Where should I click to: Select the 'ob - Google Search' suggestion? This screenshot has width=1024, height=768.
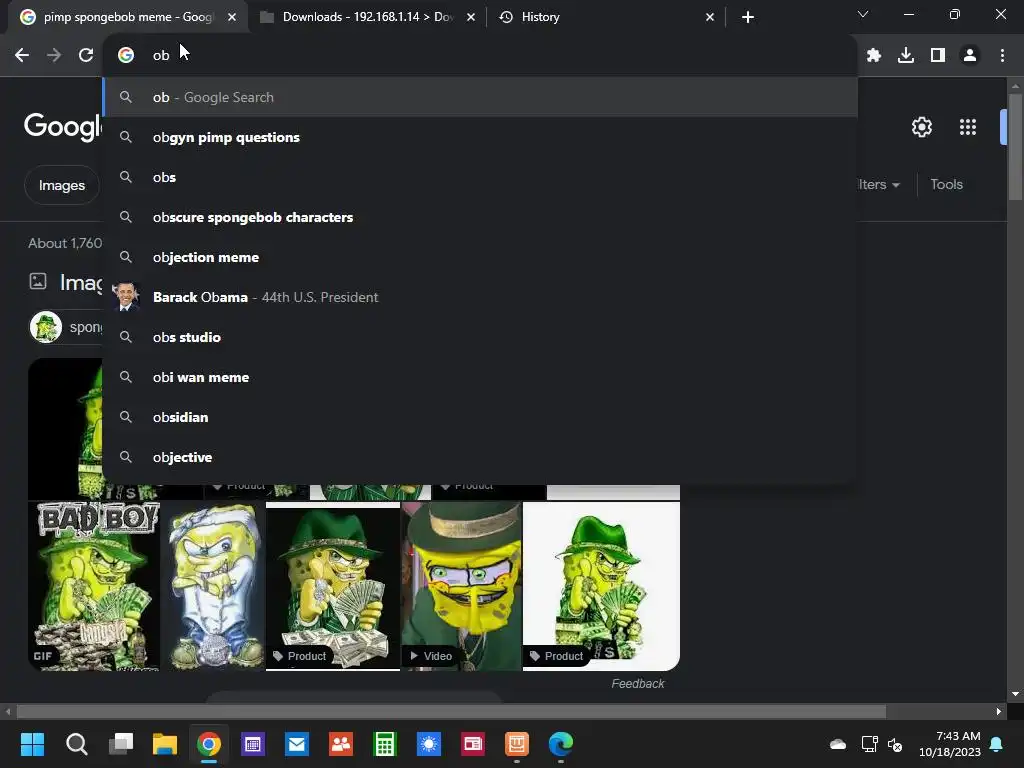480,97
